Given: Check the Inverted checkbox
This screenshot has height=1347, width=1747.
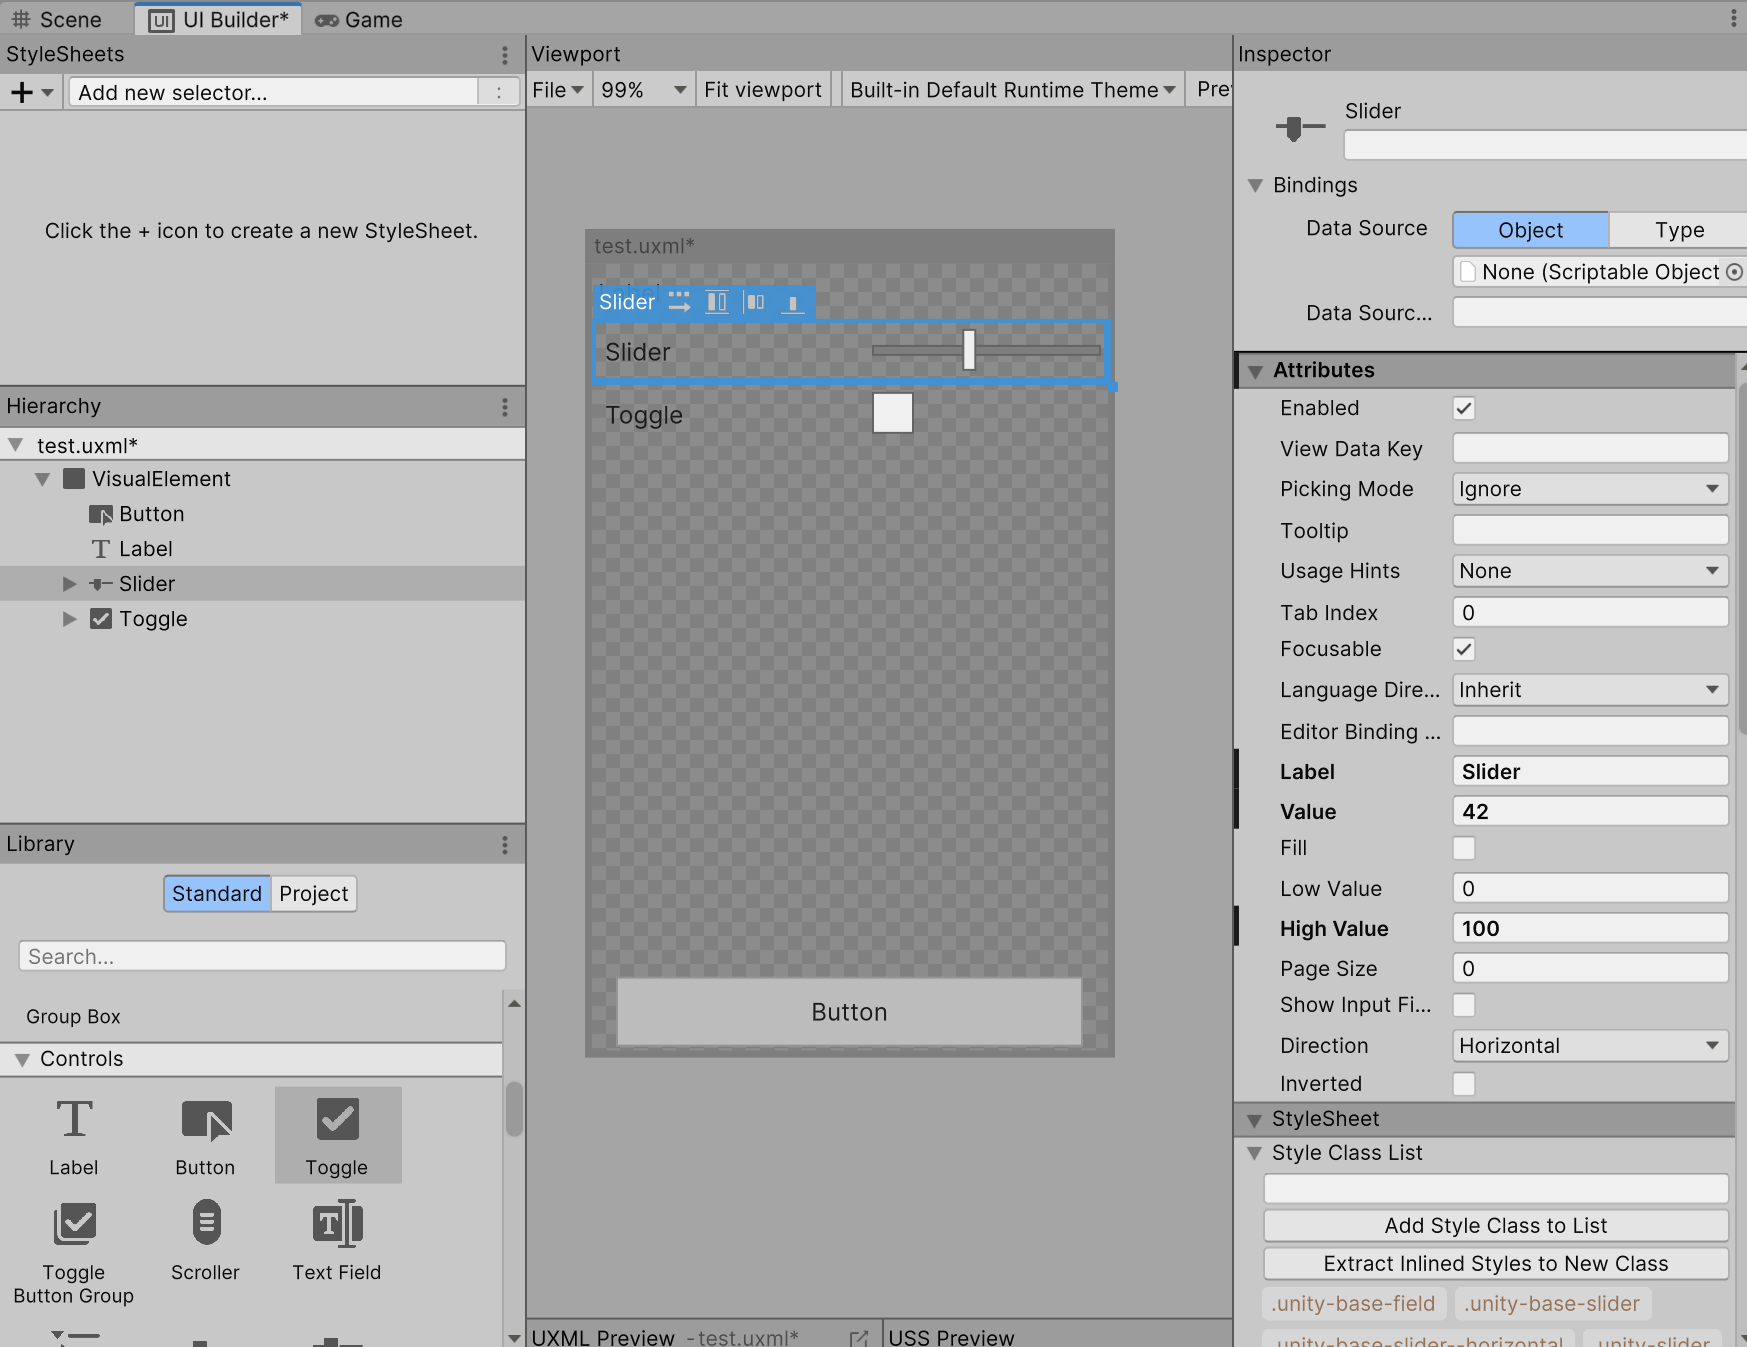Looking at the screenshot, I should click(x=1464, y=1084).
